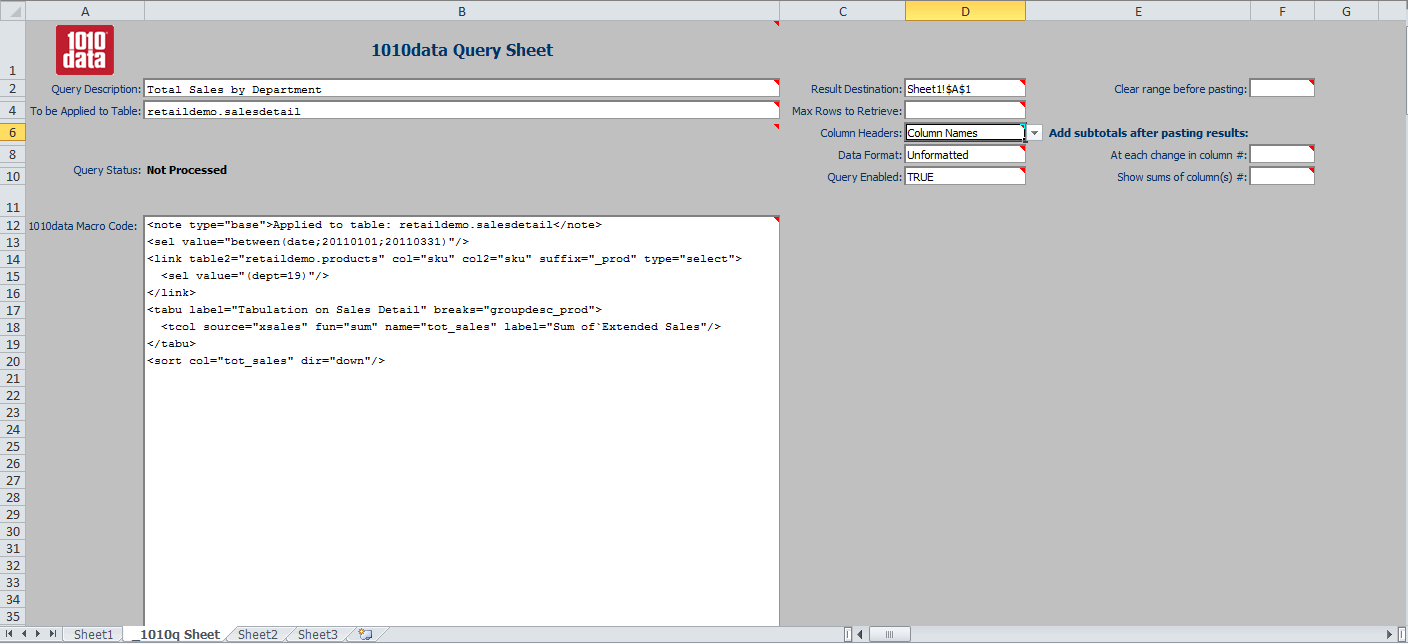Switch to the Sheet3 tab

[x=318, y=634]
